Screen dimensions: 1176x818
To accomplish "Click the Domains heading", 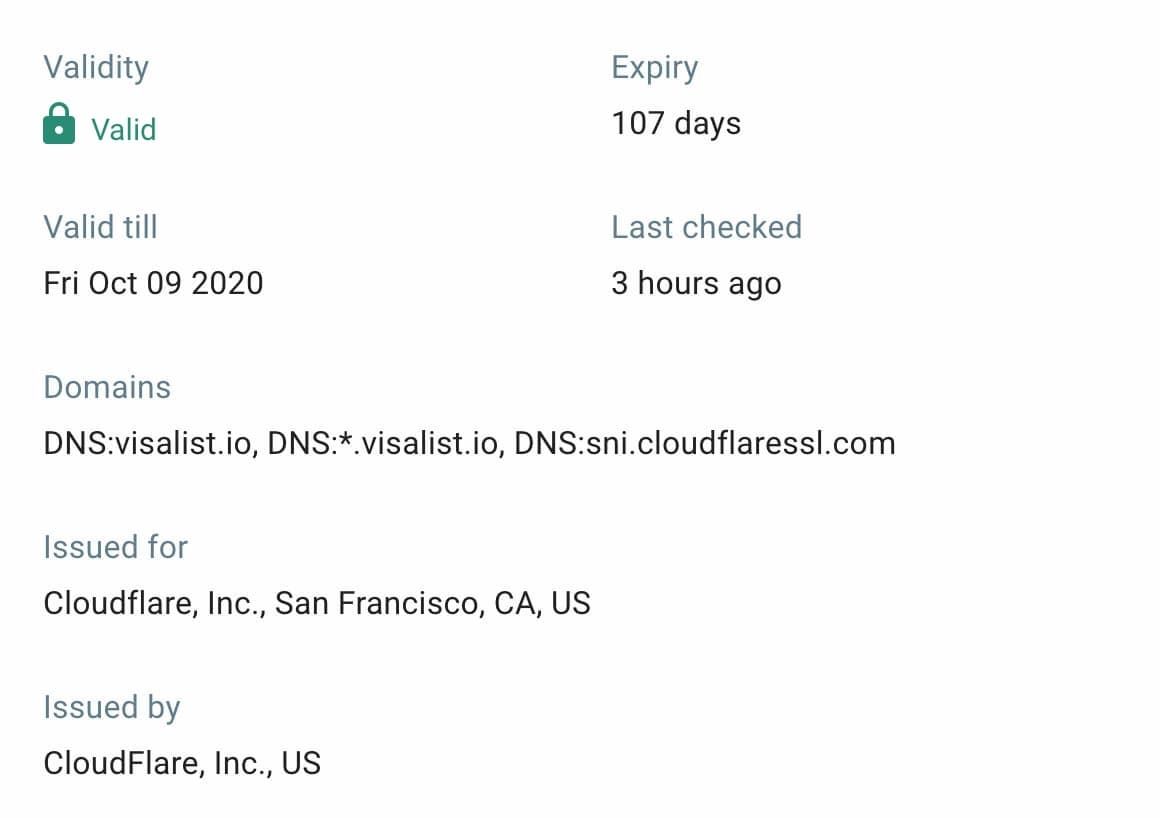I will click(x=107, y=387).
